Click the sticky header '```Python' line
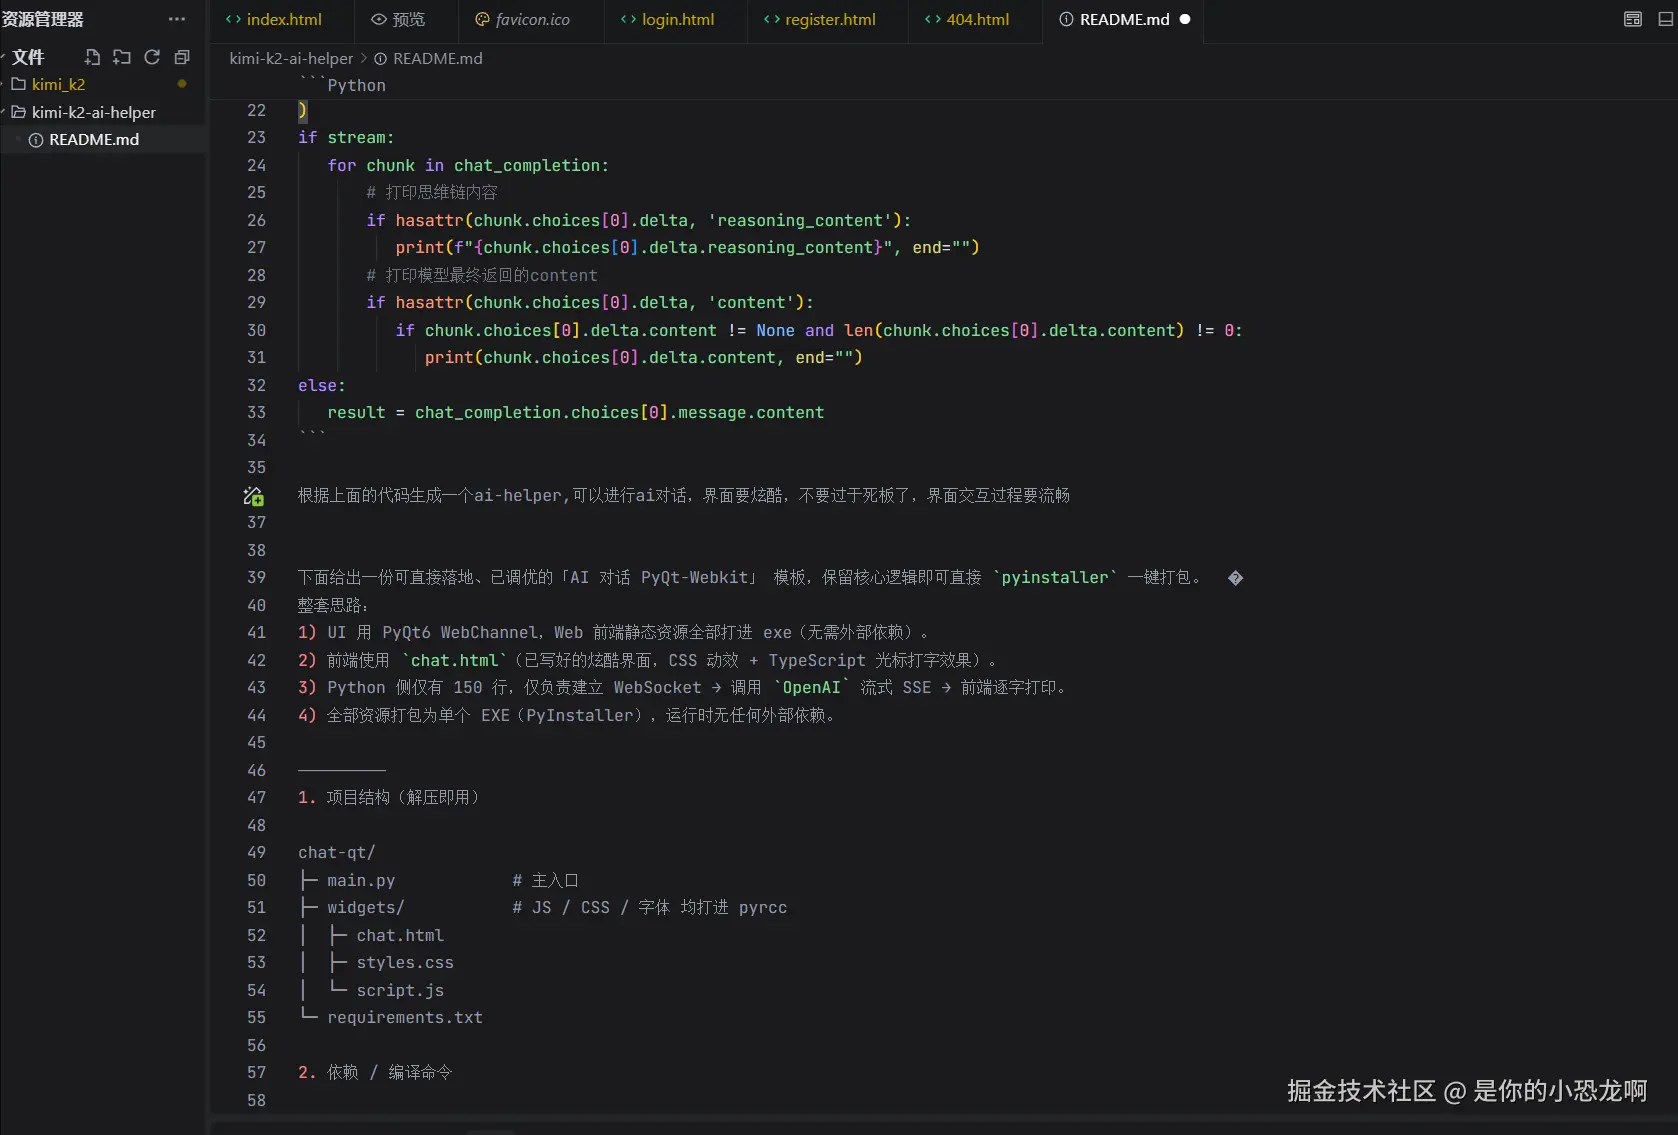 tap(342, 86)
